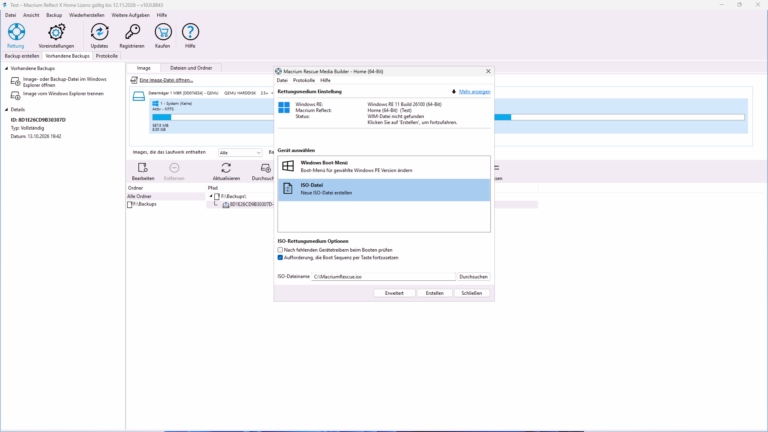This screenshot has height=432, width=768.
Task: Click folder icon next to F:\Backups in Ordner list
Action: point(129,204)
